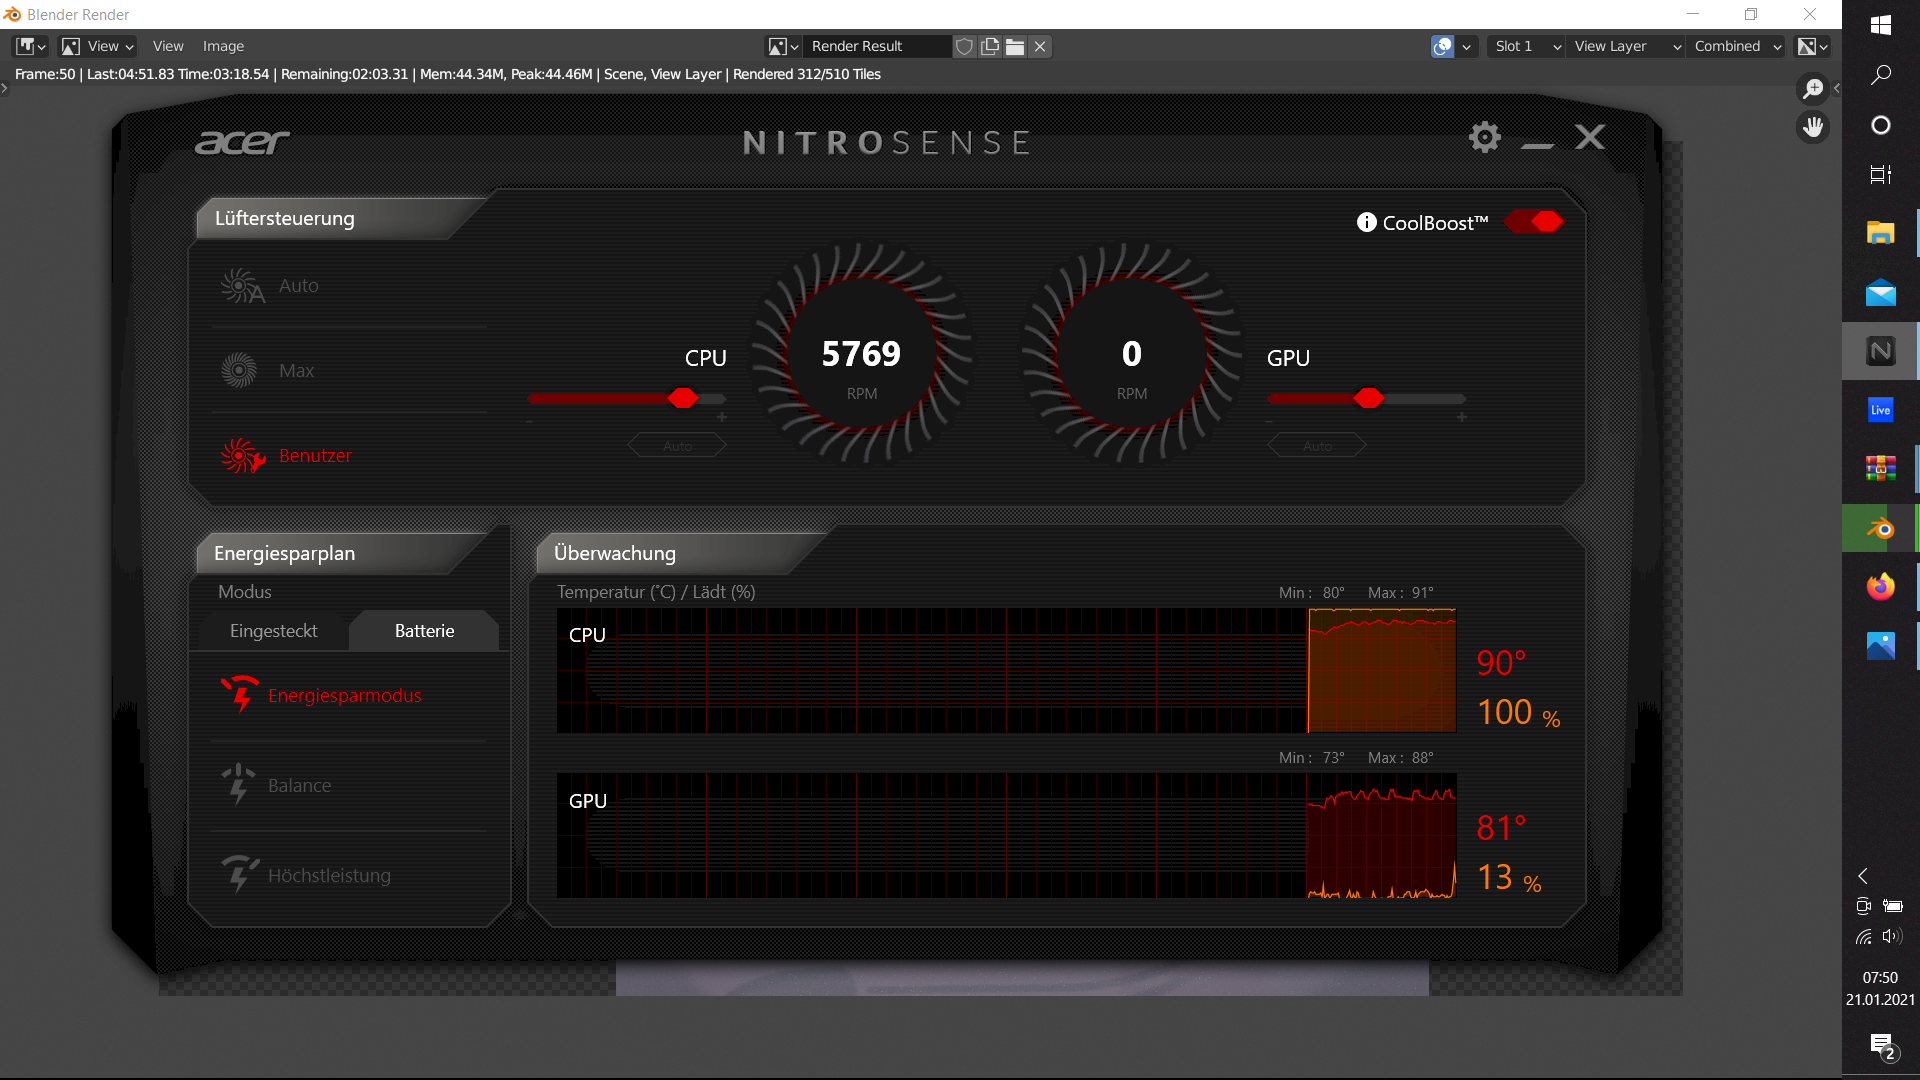
Task: Click the battery tray icon
Action: tap(1893, 906)
